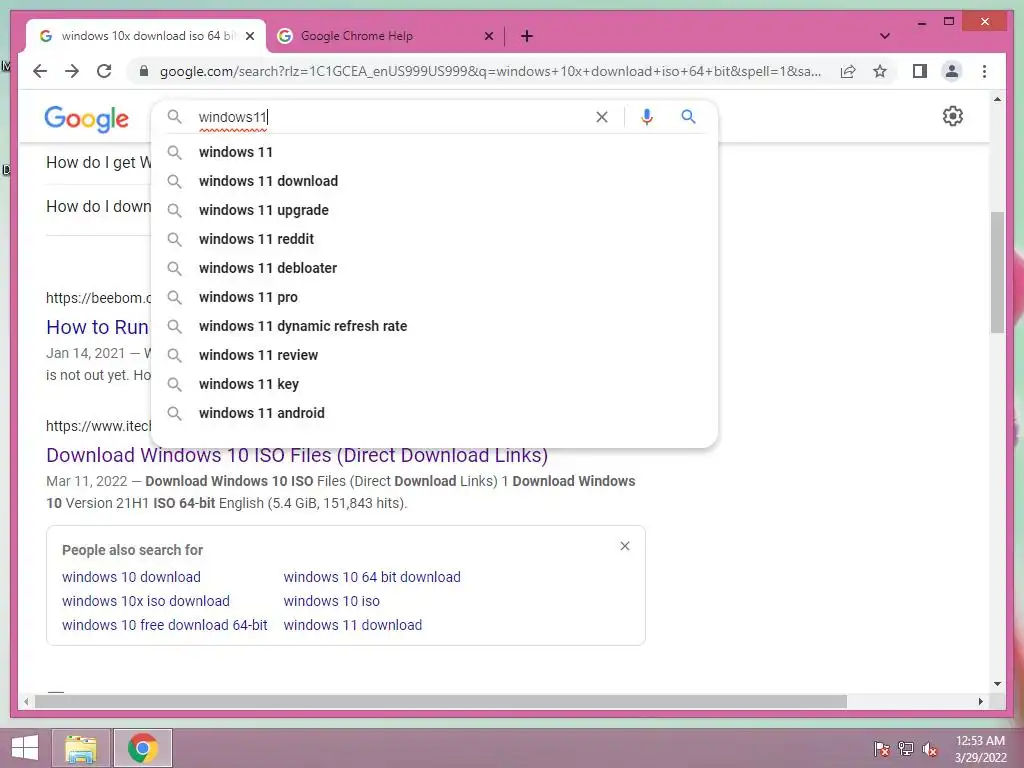
Task: Click the https://www.itech result URL text
Action: [x=98, y=426]
